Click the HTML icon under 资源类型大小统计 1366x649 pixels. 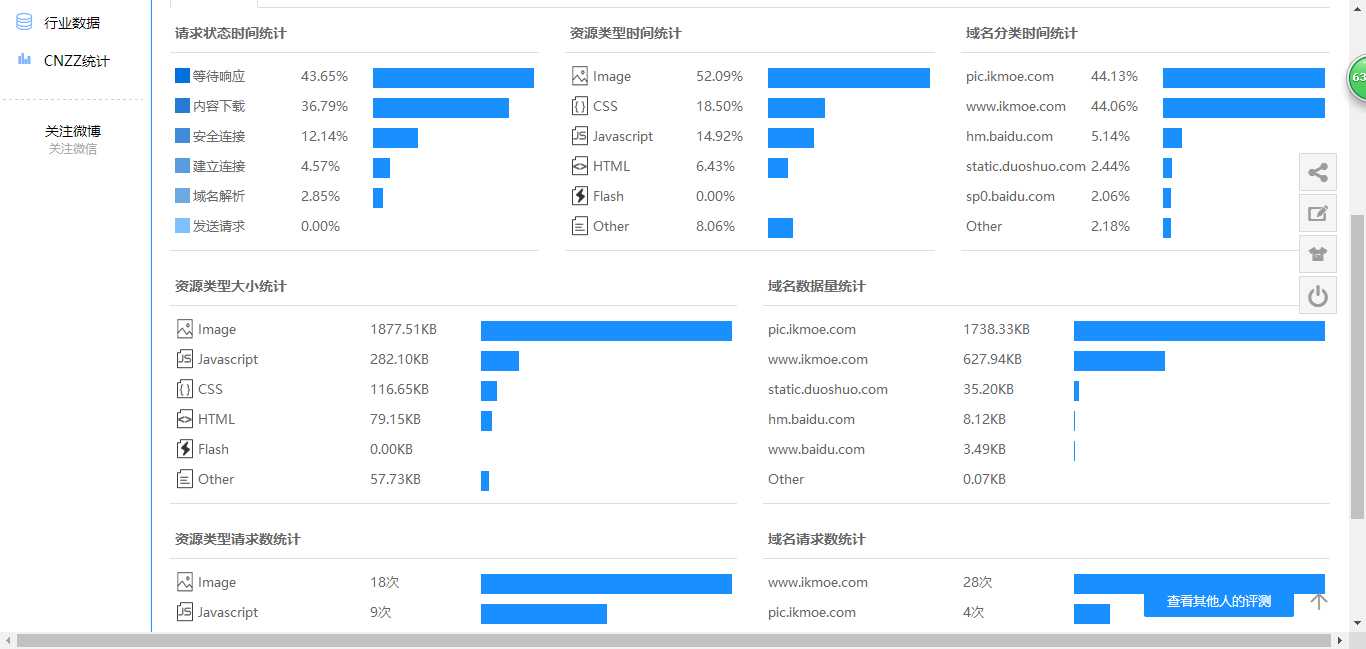[x=185, y=419]
